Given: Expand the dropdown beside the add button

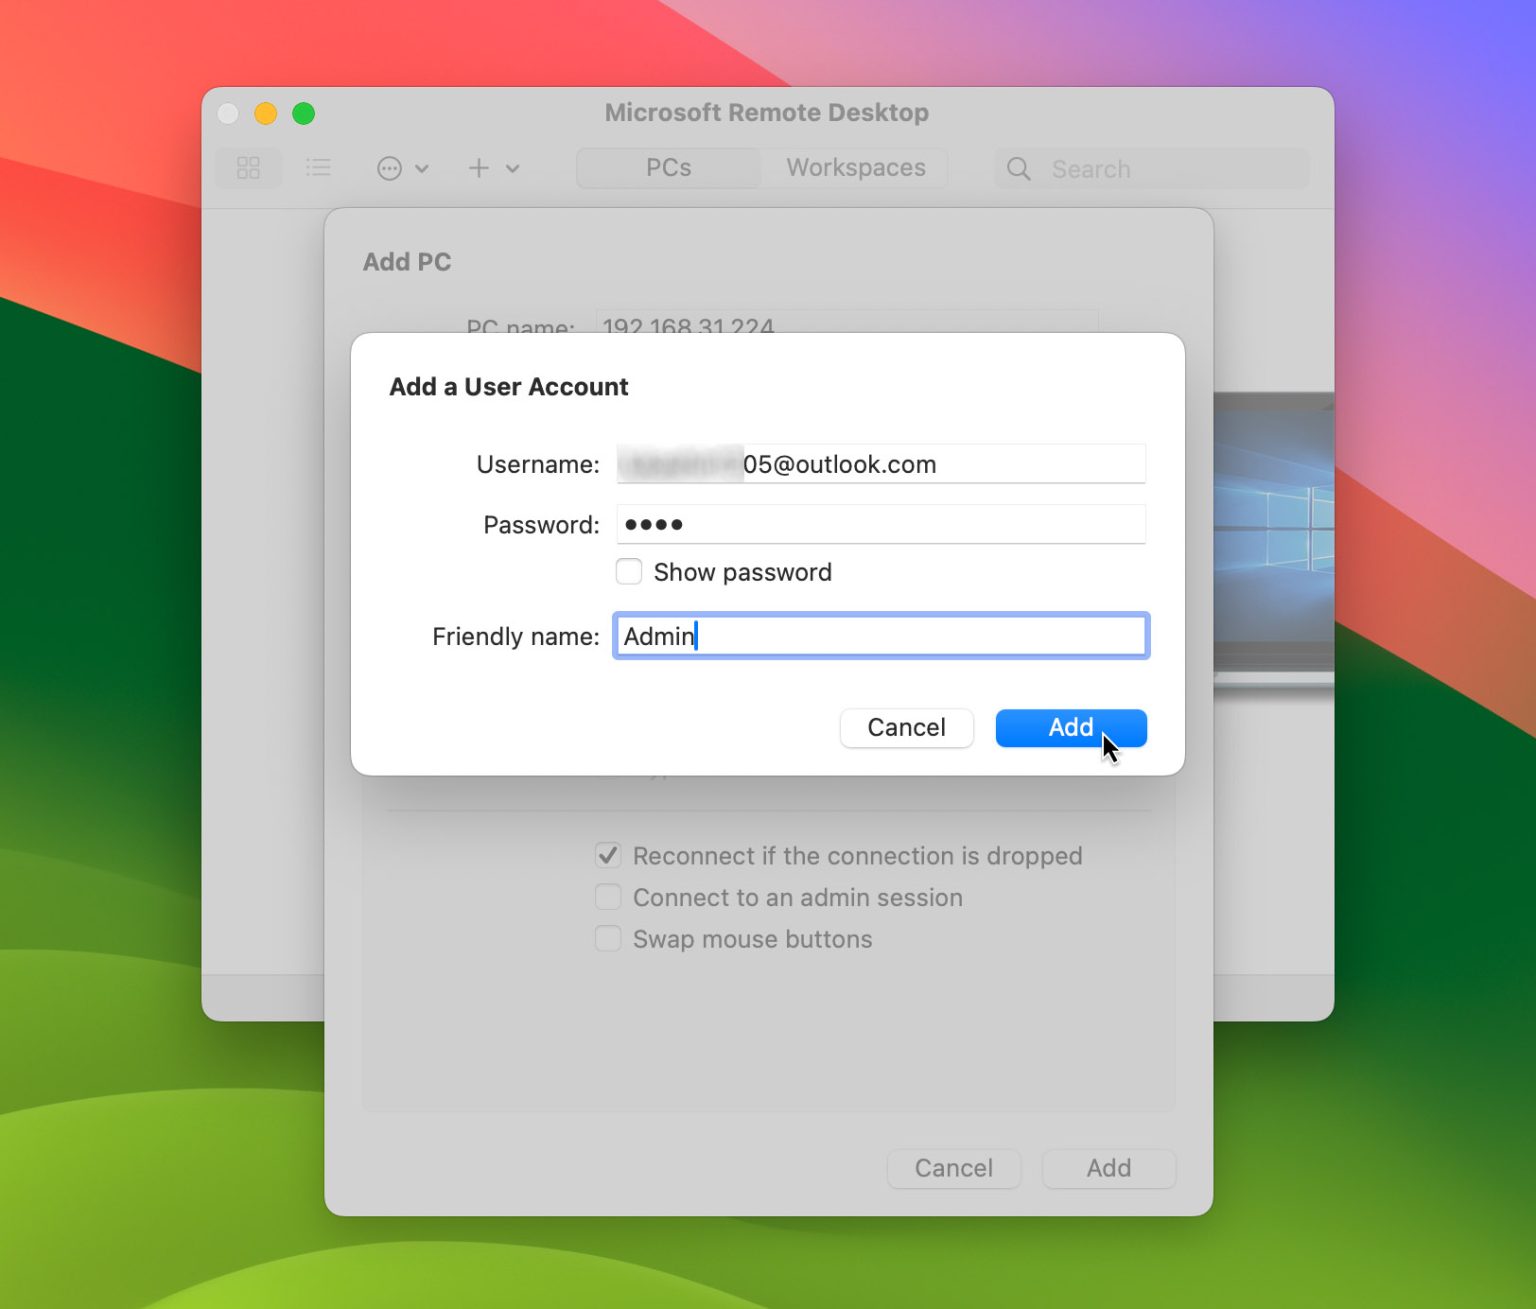Looking at the screenshot, I should point(512,168).
